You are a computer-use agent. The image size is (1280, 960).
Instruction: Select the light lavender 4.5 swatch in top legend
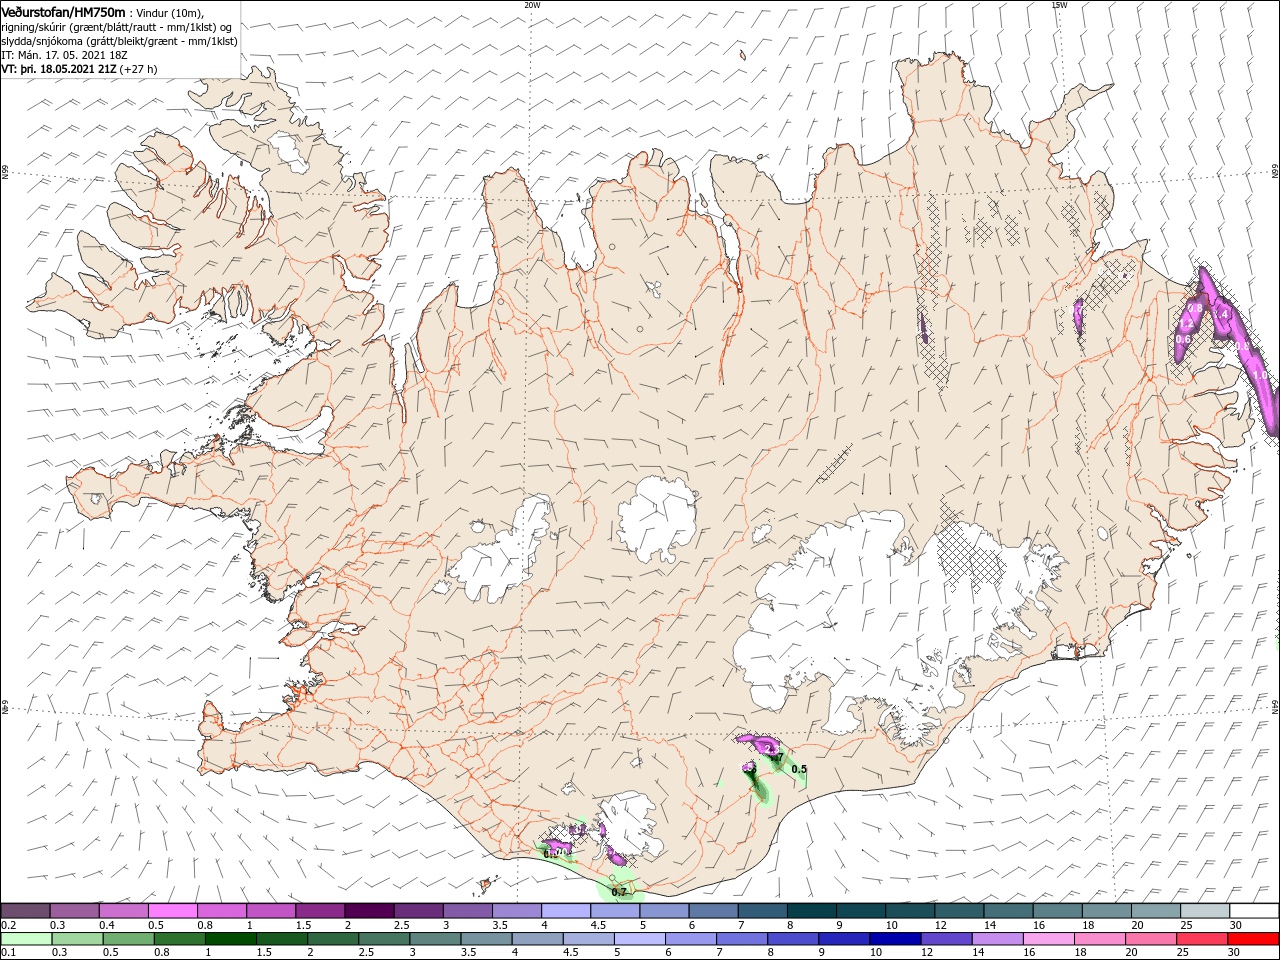pyautogui.click(x=614, y=911)
